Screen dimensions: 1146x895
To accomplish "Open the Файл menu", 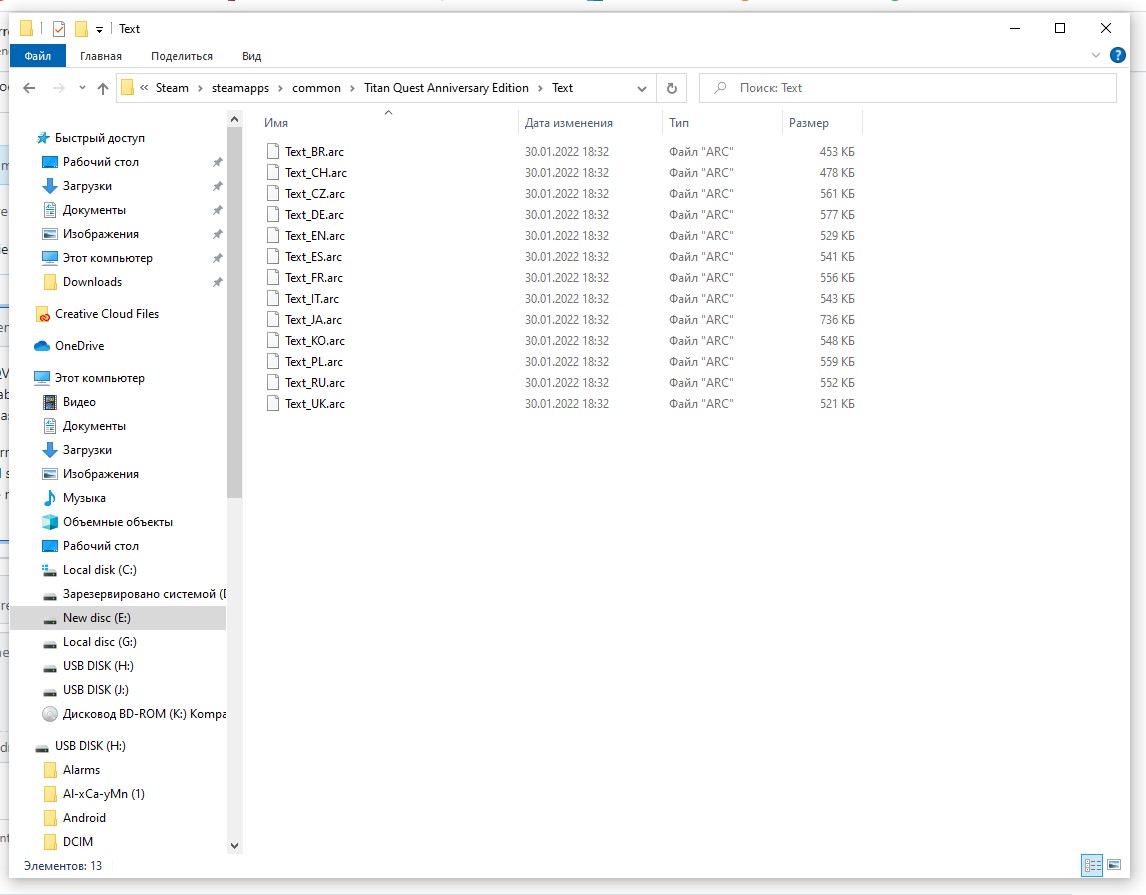I will point(37,56).
